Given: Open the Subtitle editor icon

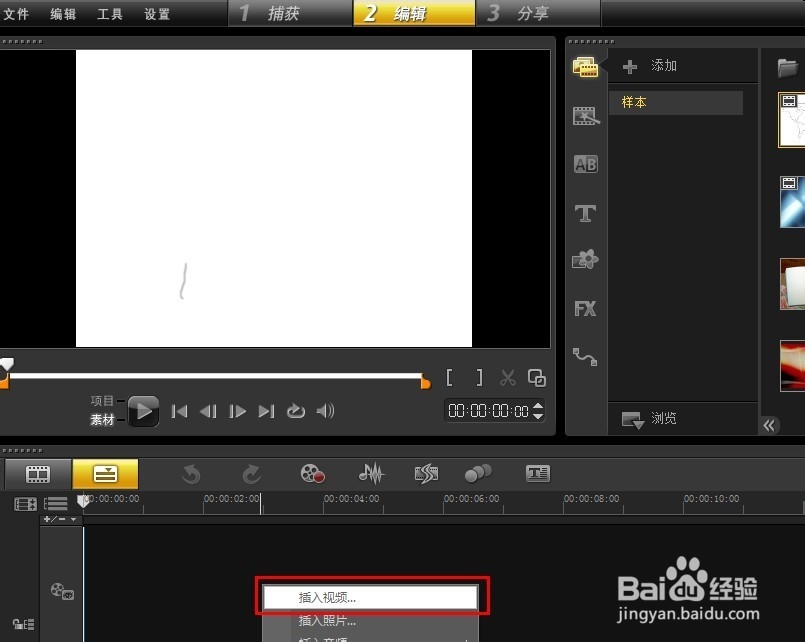Looking at the screenshot, I should [538, 473].
